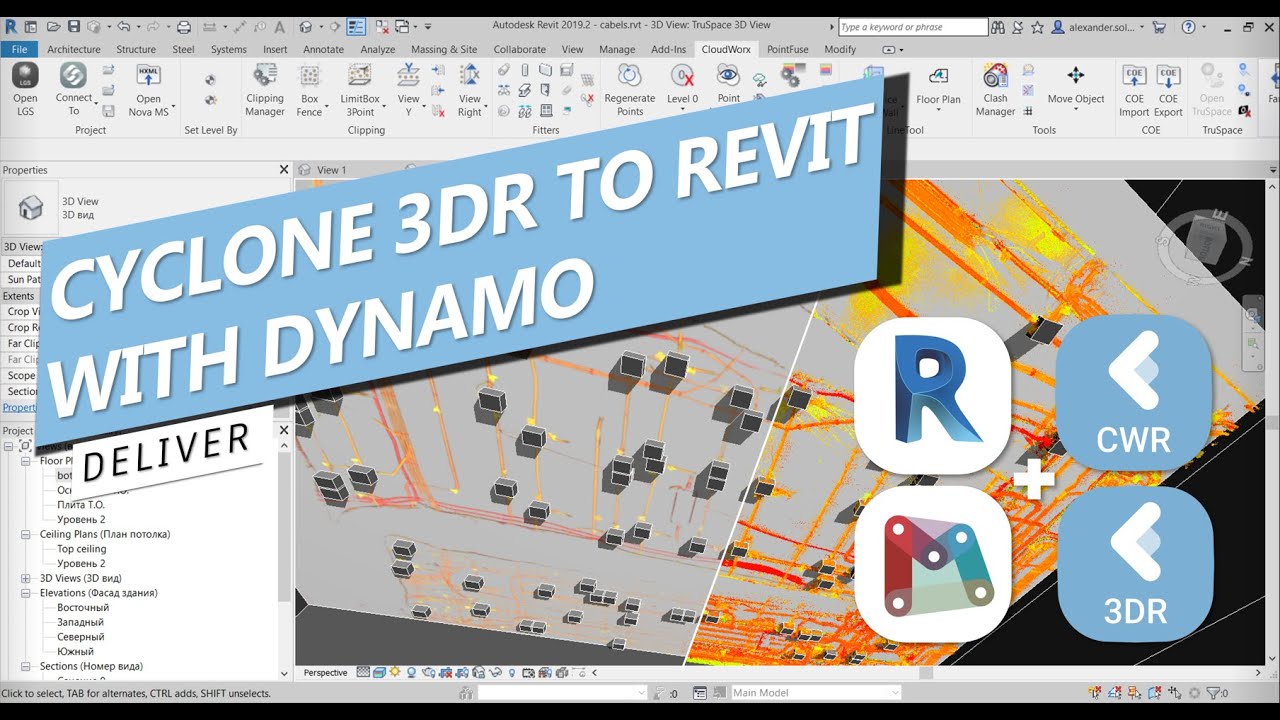Click the View Y clipping icon
The image size is (1280, 720).
408,76
